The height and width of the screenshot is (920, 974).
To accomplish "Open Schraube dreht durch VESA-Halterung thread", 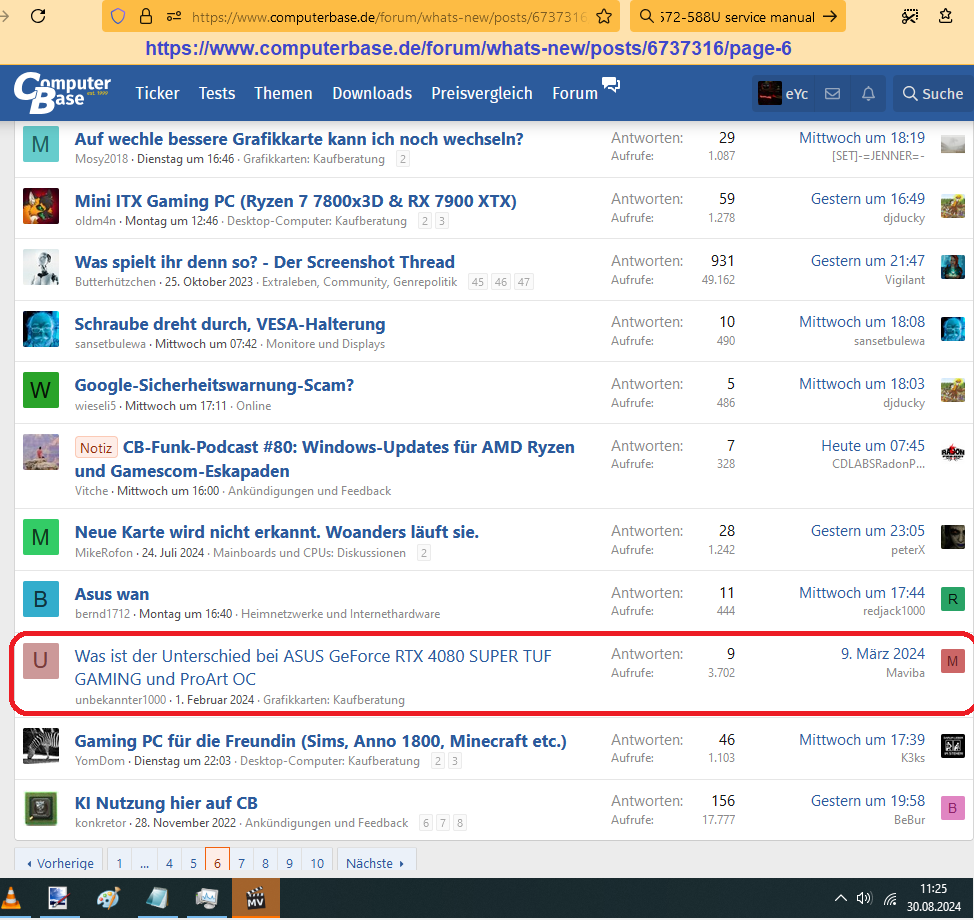I will click(230, 324).
